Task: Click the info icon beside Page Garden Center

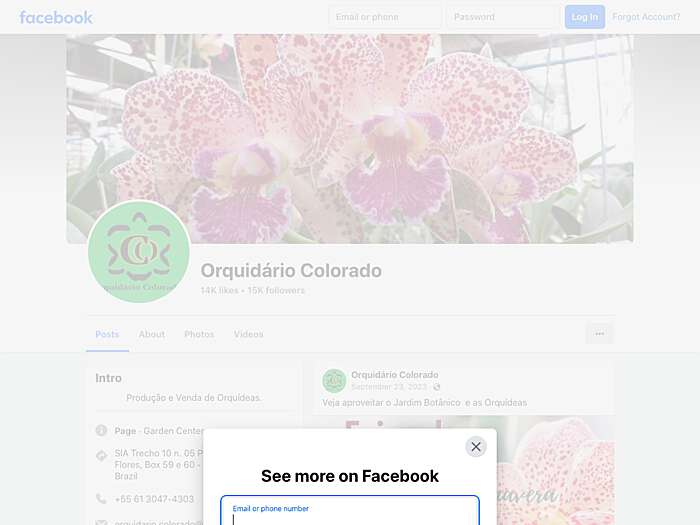Action: tap(101, 430)
